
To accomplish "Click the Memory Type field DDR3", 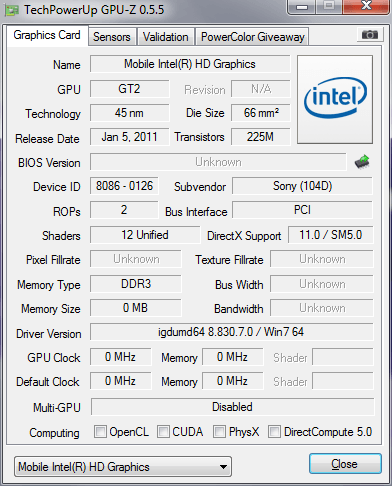I will pyautogui.click(x=136, y=284).
